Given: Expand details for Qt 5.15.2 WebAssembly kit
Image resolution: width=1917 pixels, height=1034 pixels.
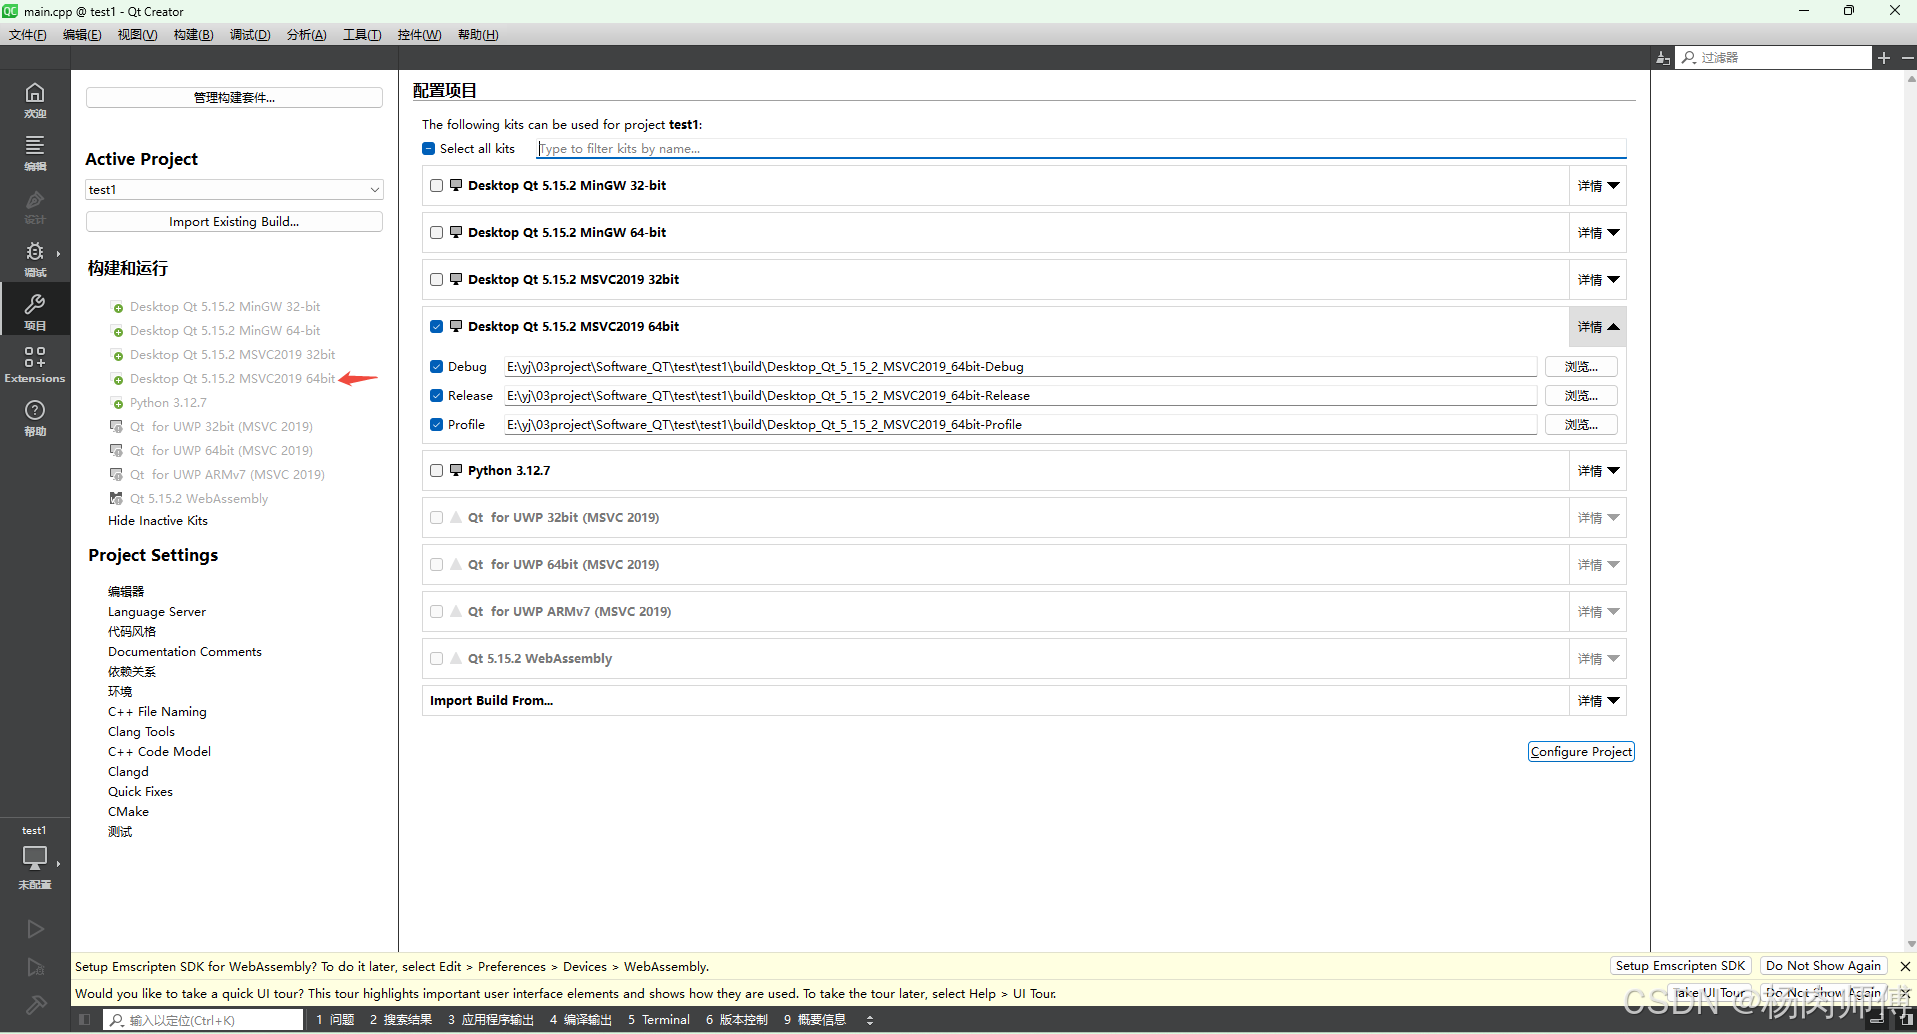Looking at the screenshot, I should 1598,658.
